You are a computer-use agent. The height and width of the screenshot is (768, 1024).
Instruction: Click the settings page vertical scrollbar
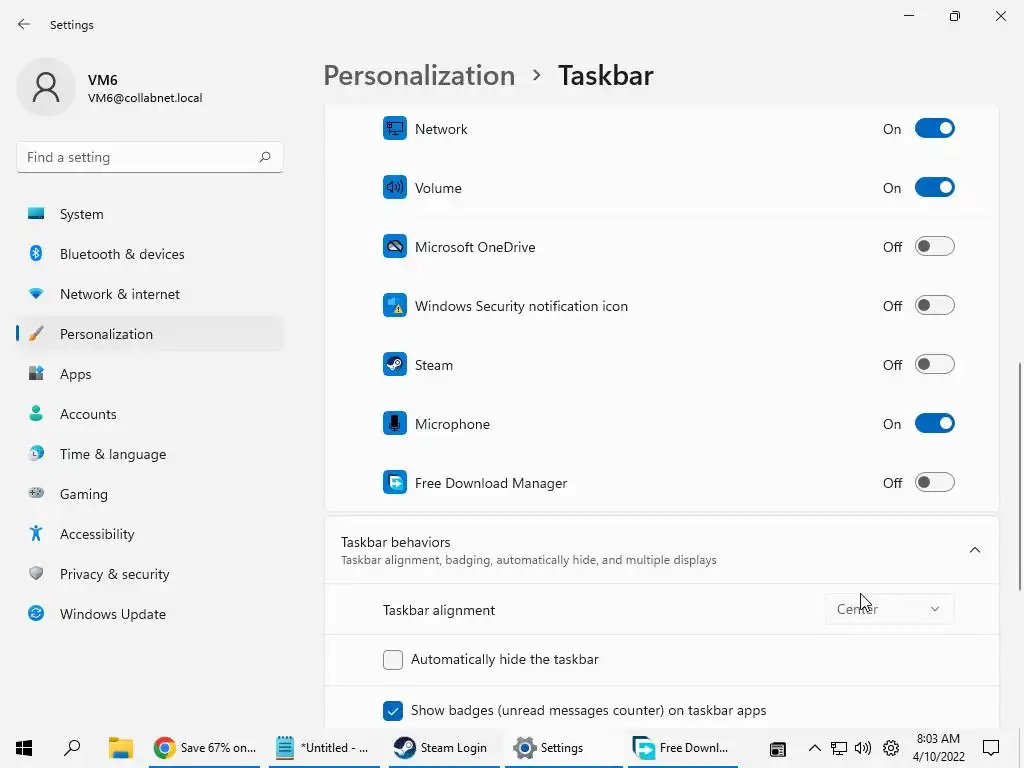[1019, 475]
